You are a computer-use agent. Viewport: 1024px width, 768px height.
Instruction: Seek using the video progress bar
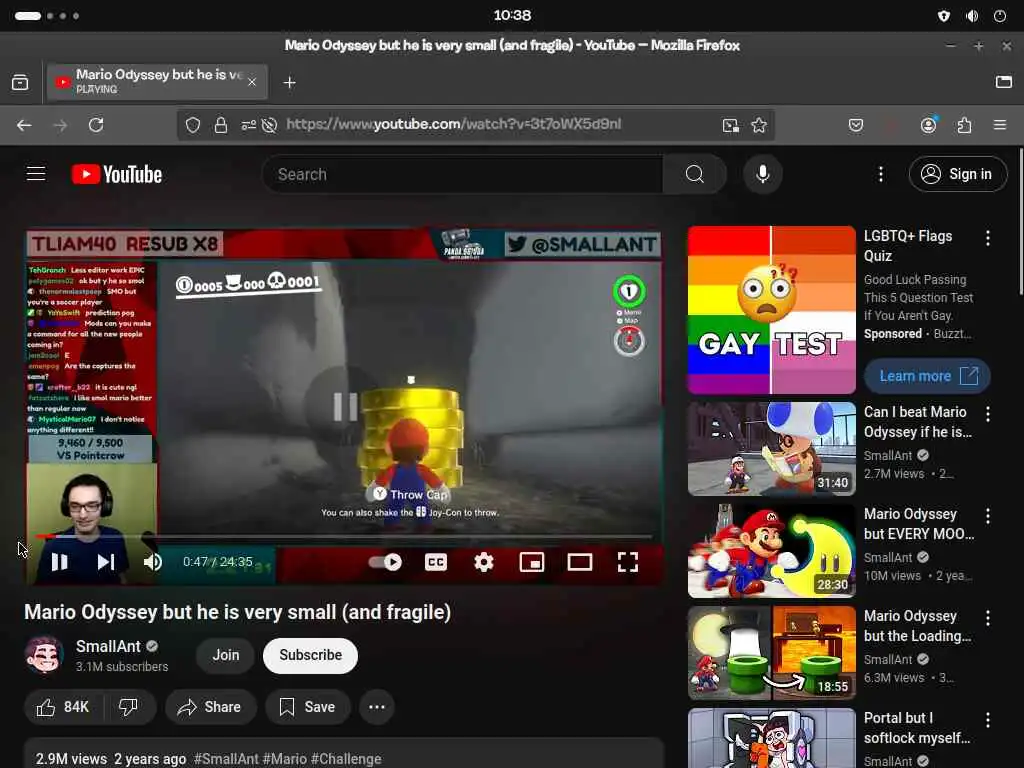[x=344, y=536]
